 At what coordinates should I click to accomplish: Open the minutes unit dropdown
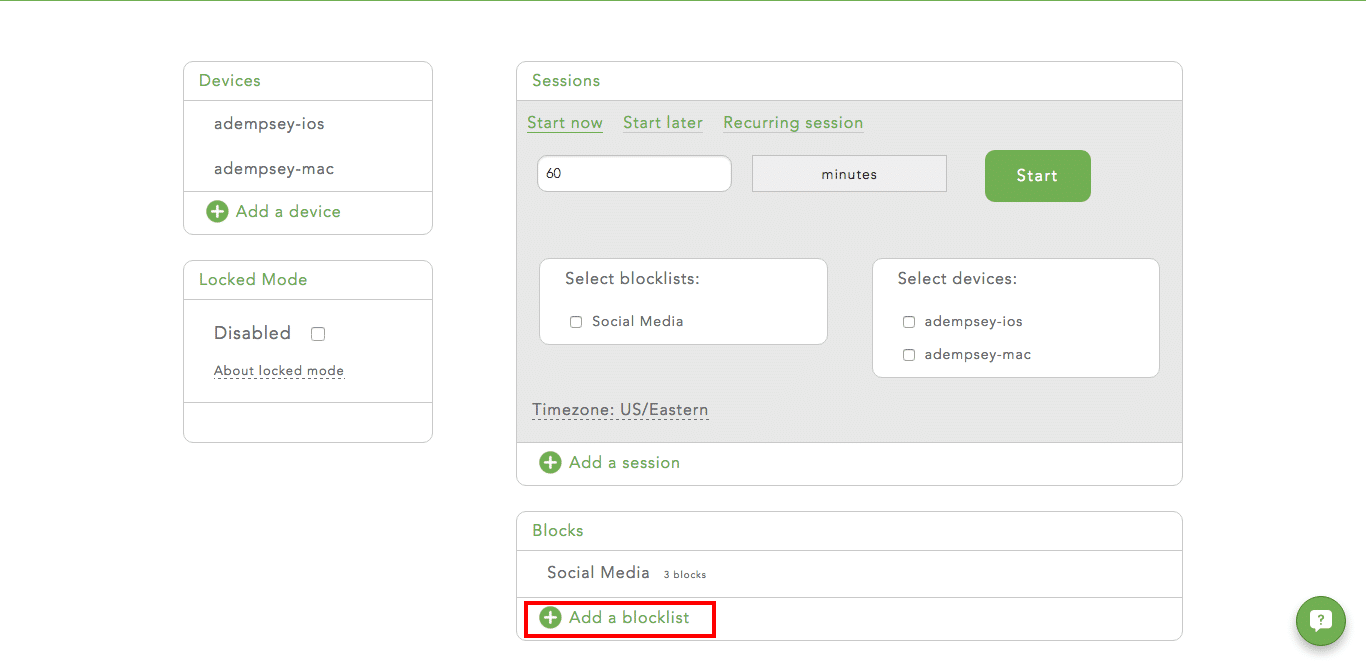(x=849, y=174)
